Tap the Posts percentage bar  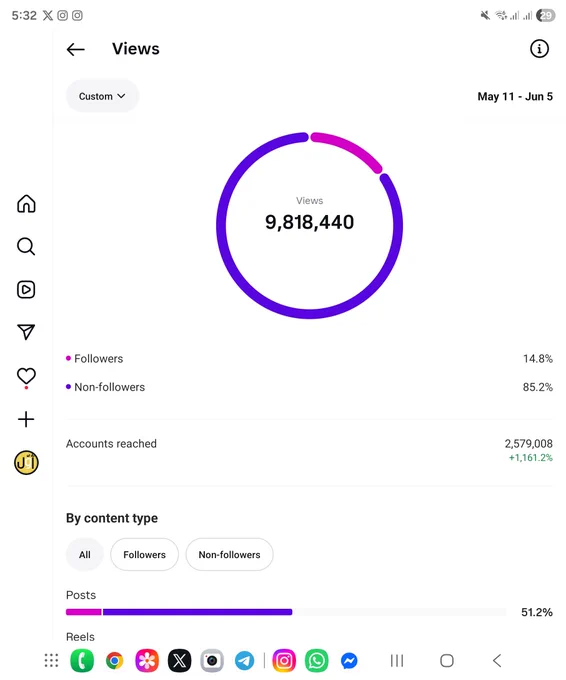(286, 612)
